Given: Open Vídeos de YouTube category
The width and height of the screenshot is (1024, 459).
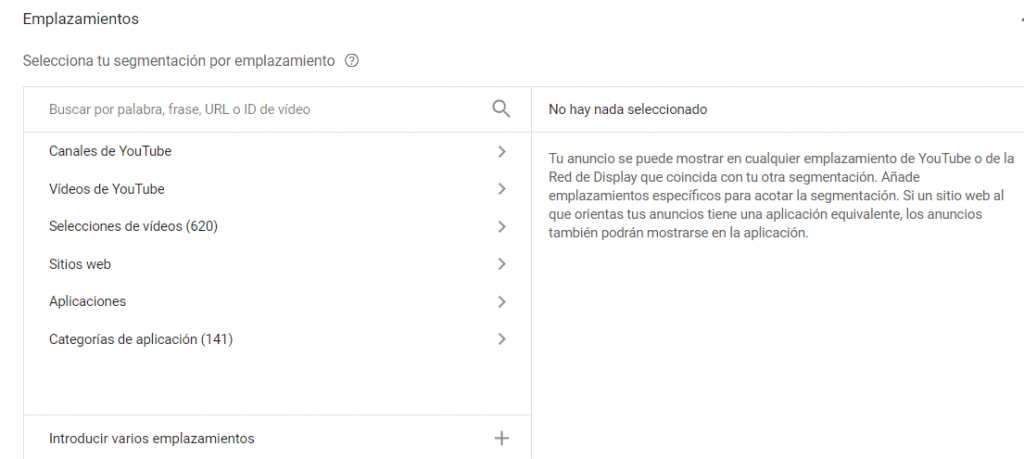Looking at the screenshot, I should (278, 189).
